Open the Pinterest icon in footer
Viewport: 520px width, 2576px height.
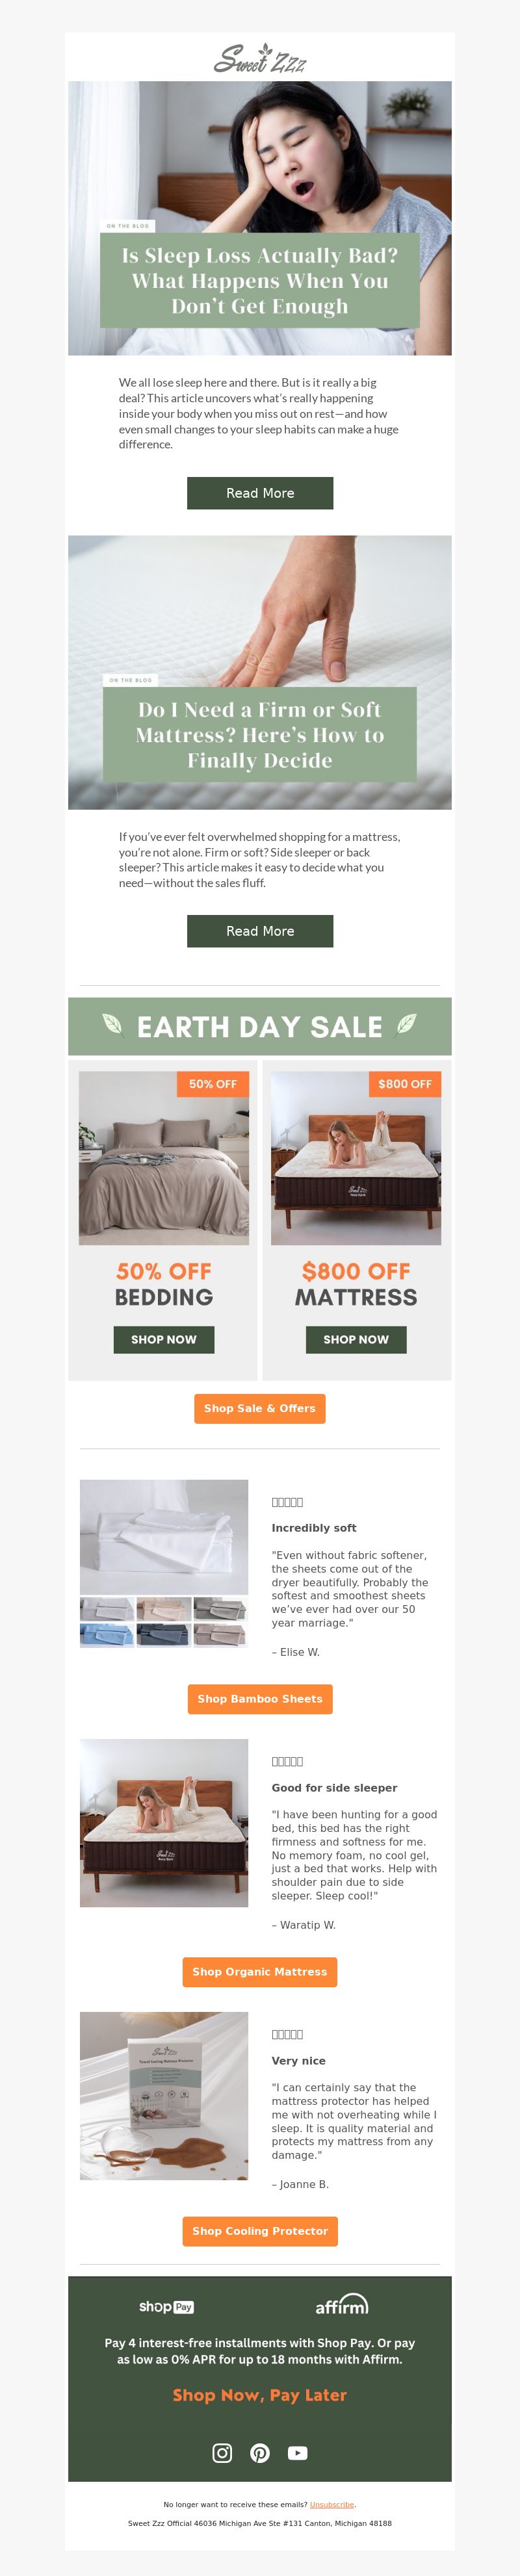click(x=260, y=2452)
